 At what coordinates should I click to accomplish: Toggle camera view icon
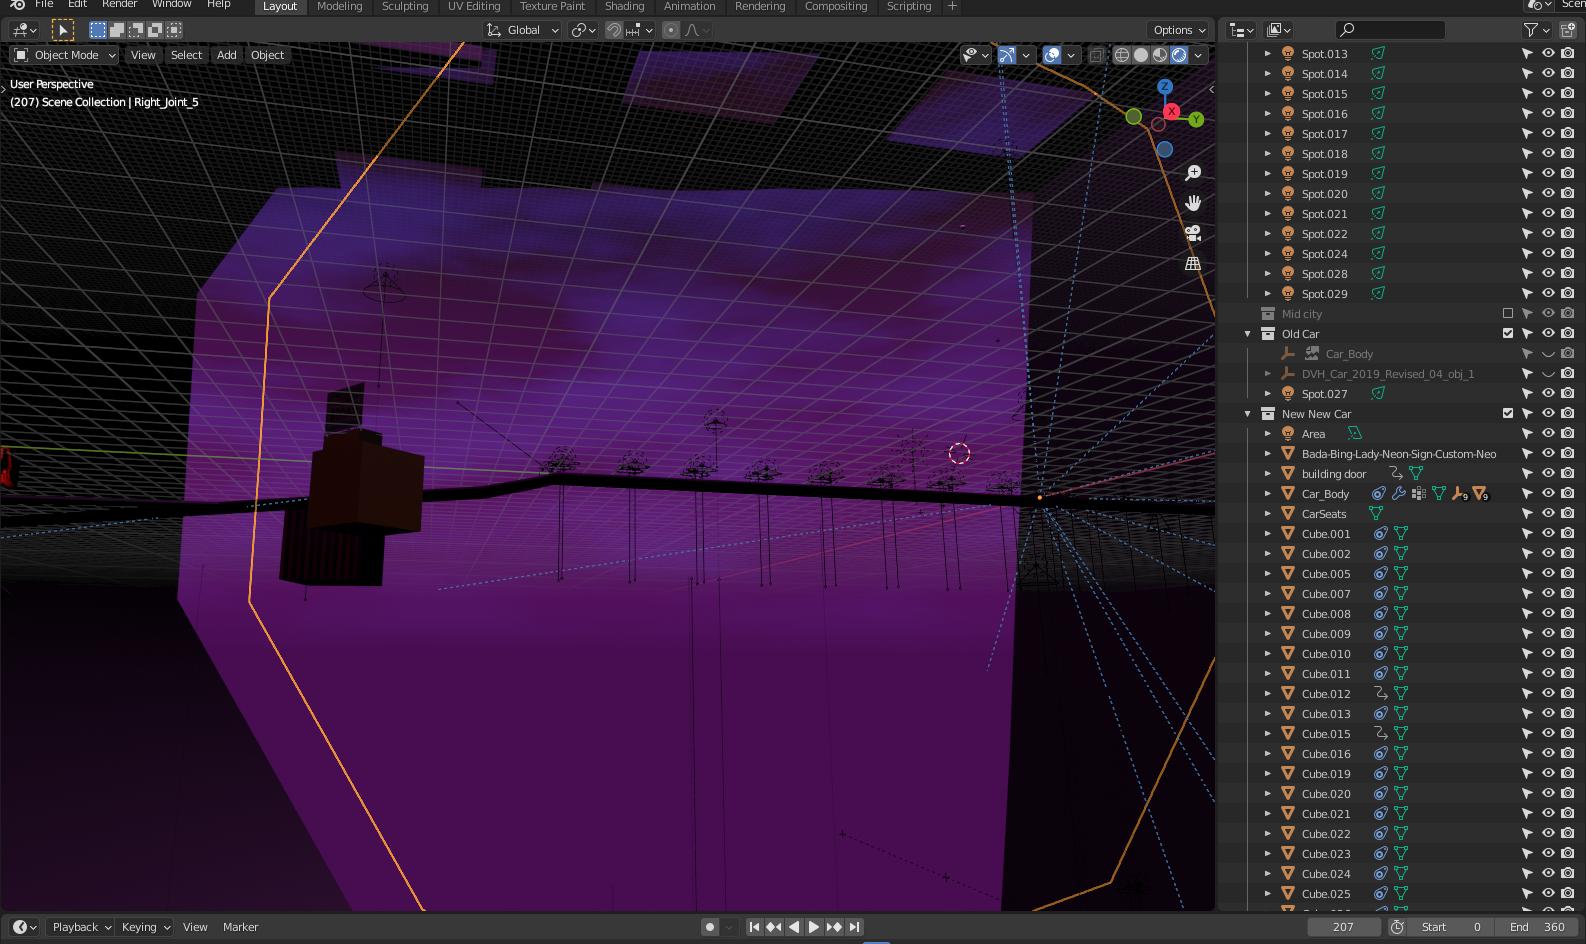tap(1193, 233)
